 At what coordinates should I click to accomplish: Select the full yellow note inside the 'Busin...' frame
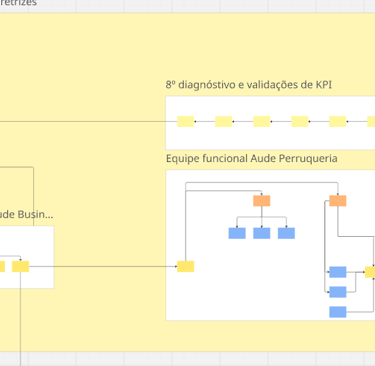(x=20, y=266)
